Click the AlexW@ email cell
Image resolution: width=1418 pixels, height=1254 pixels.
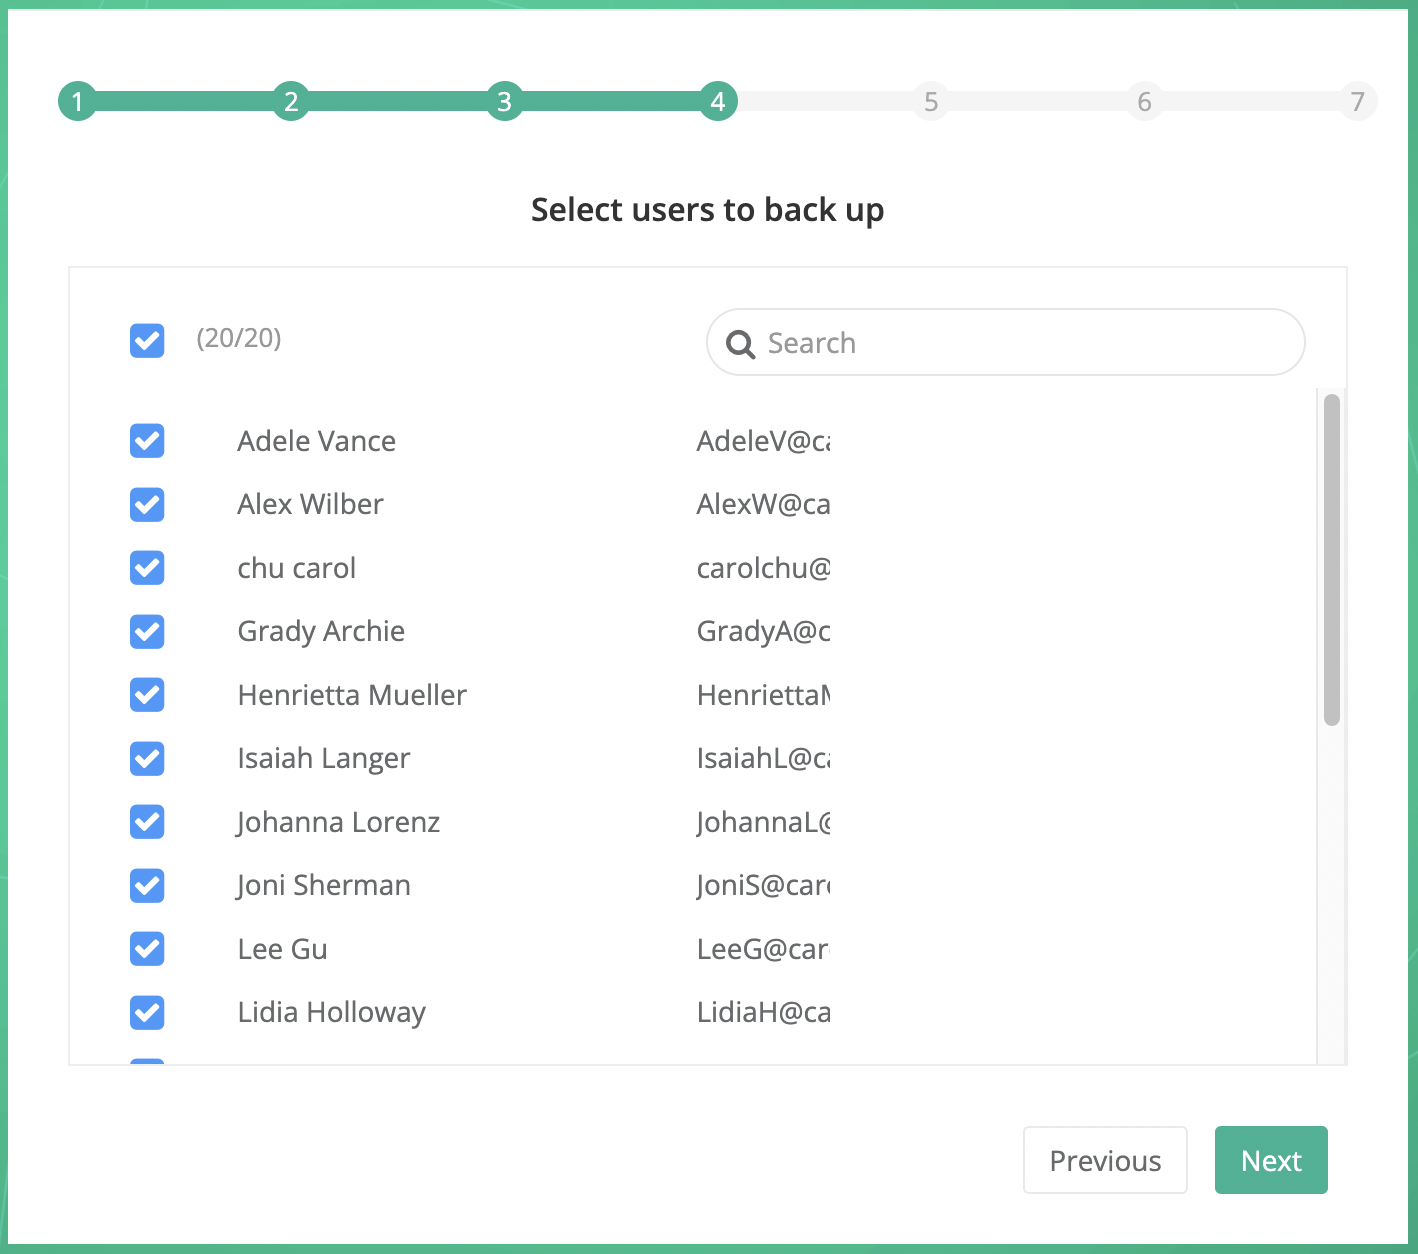(x=763, y=504)
